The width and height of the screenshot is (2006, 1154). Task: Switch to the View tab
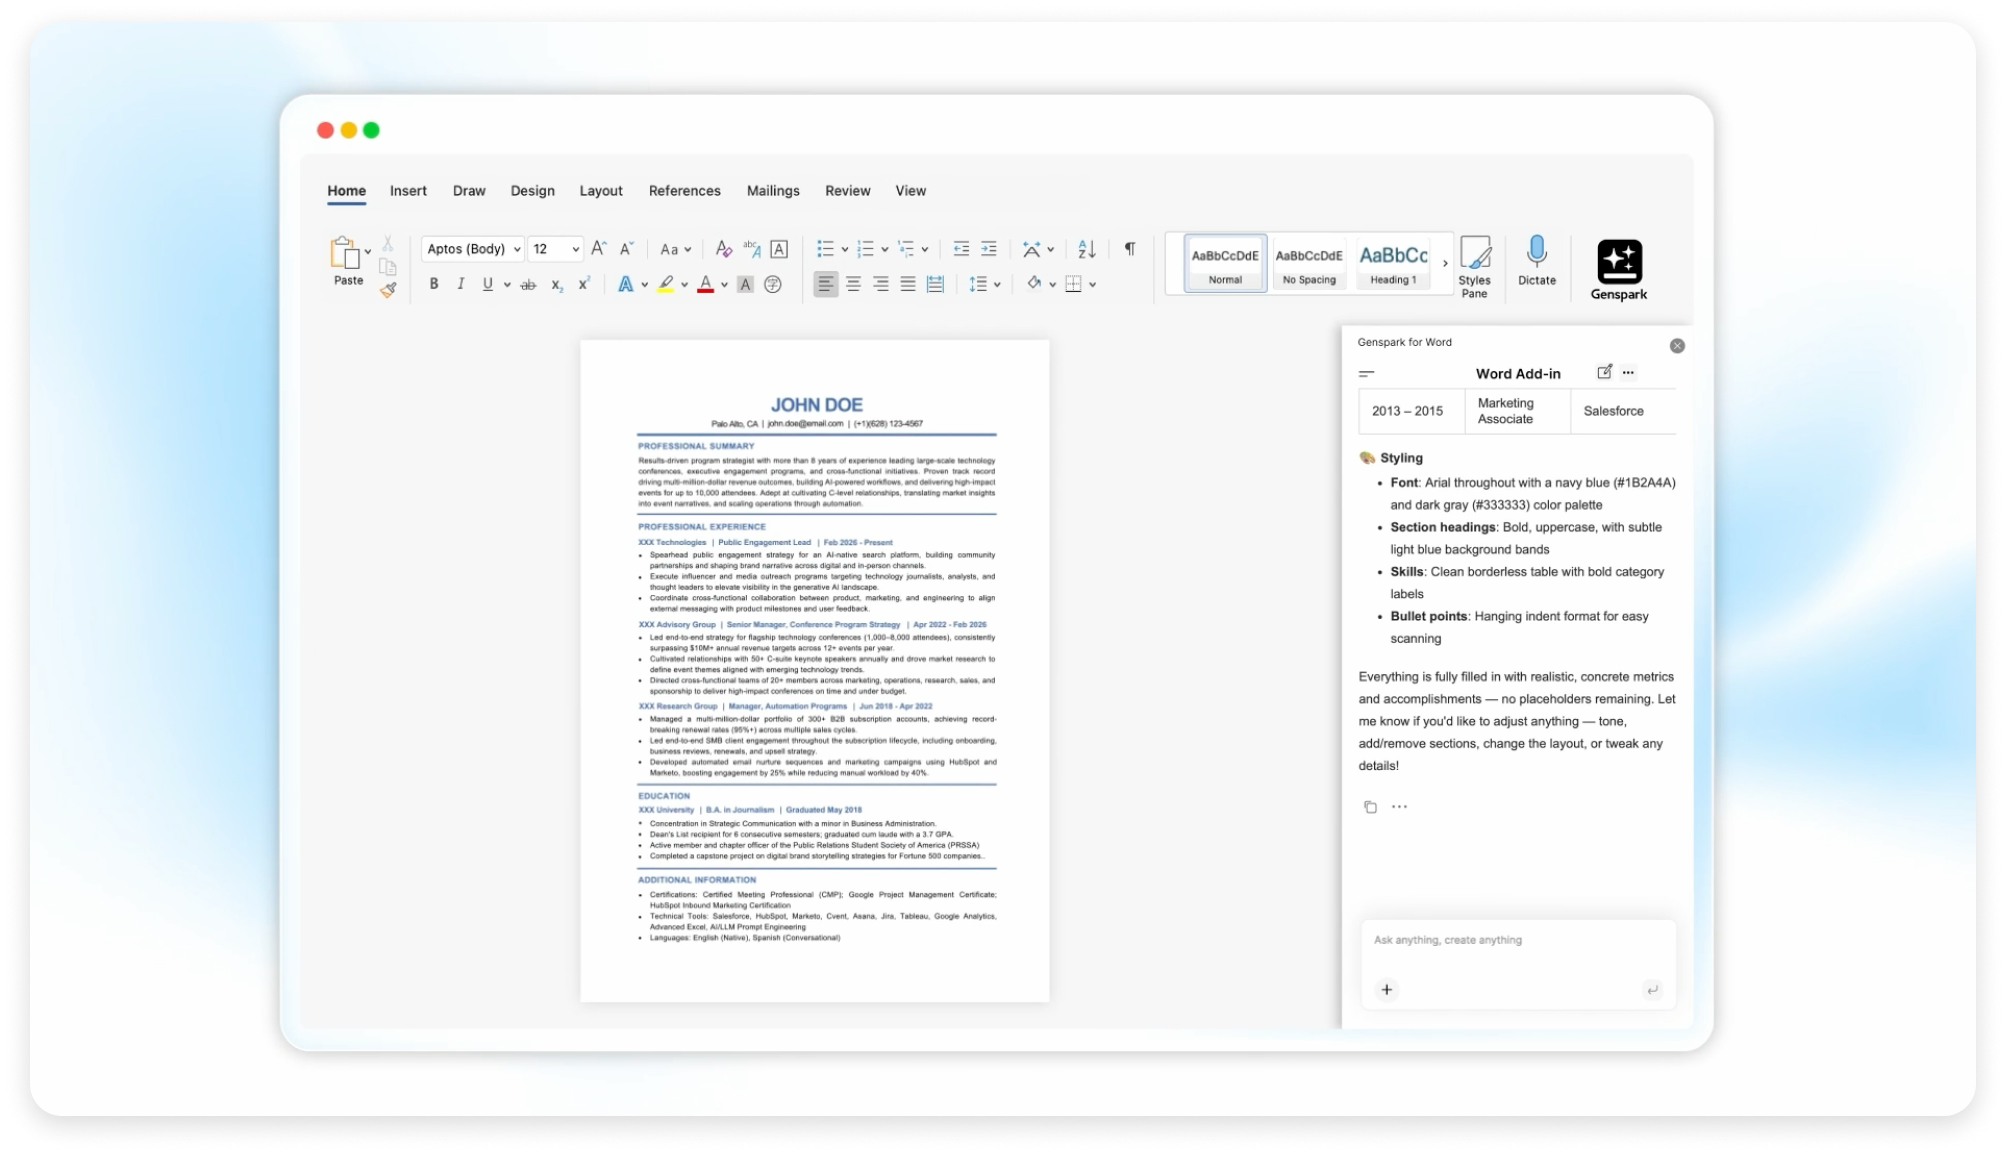(x=911, y=191)
